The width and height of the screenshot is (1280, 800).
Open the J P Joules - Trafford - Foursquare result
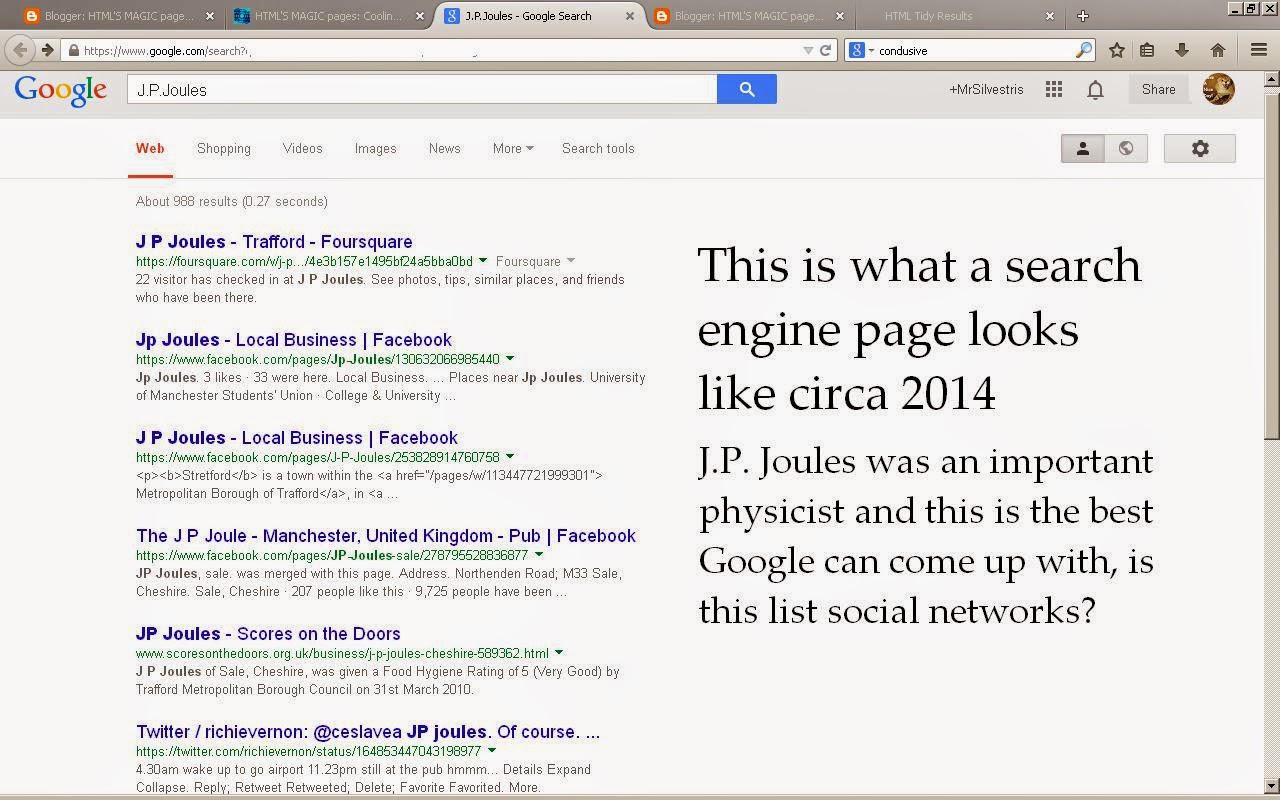tap(274, 242)
